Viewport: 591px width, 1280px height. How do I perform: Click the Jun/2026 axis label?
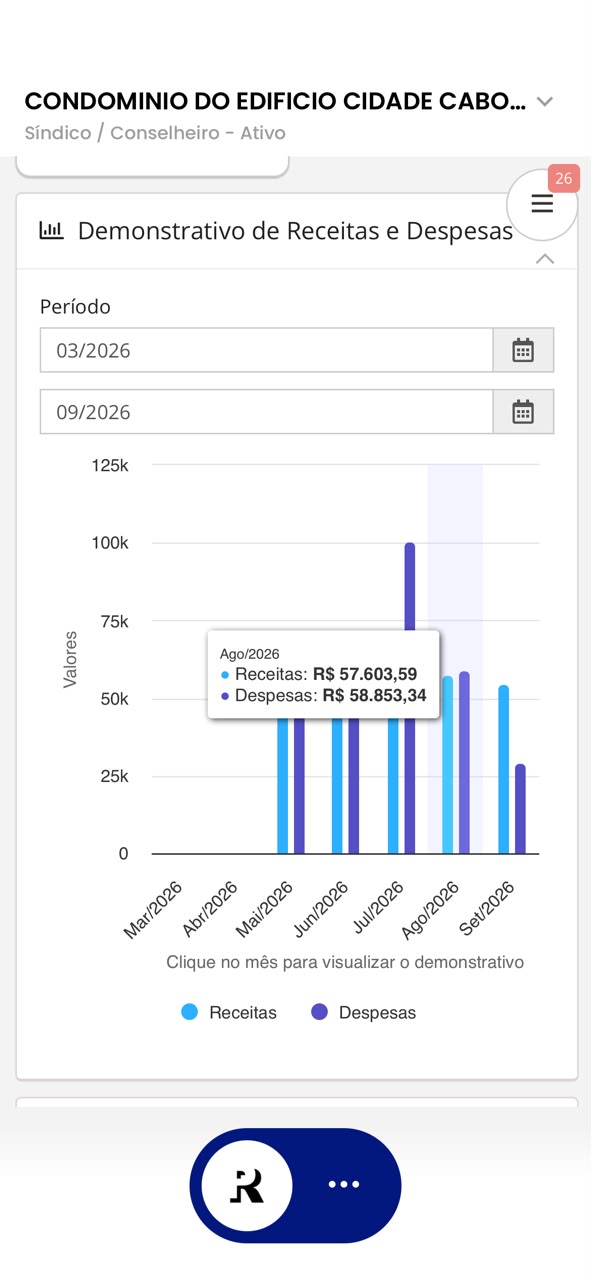322,908
